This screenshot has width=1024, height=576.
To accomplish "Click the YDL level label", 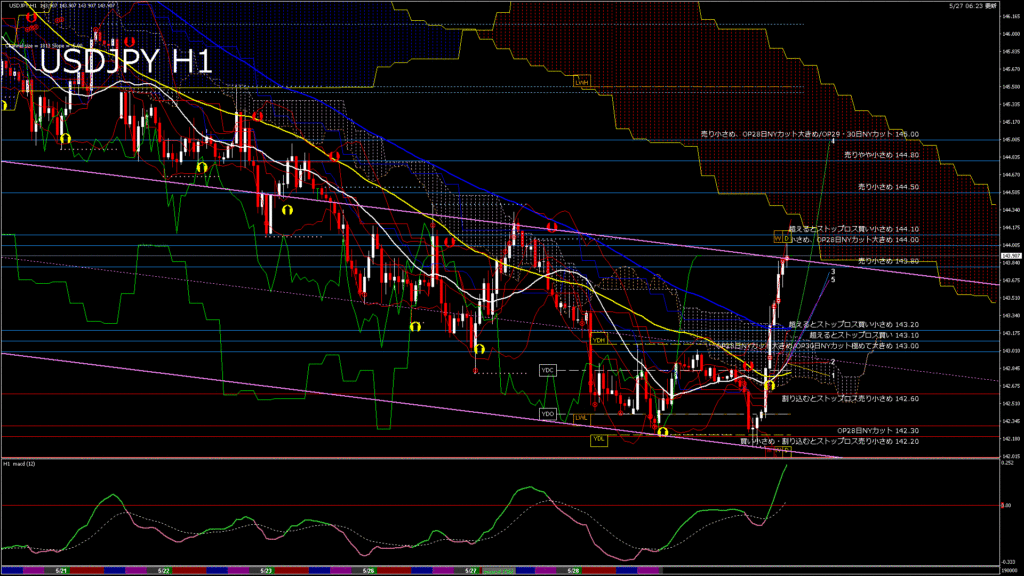I will (x=599, y=440).
